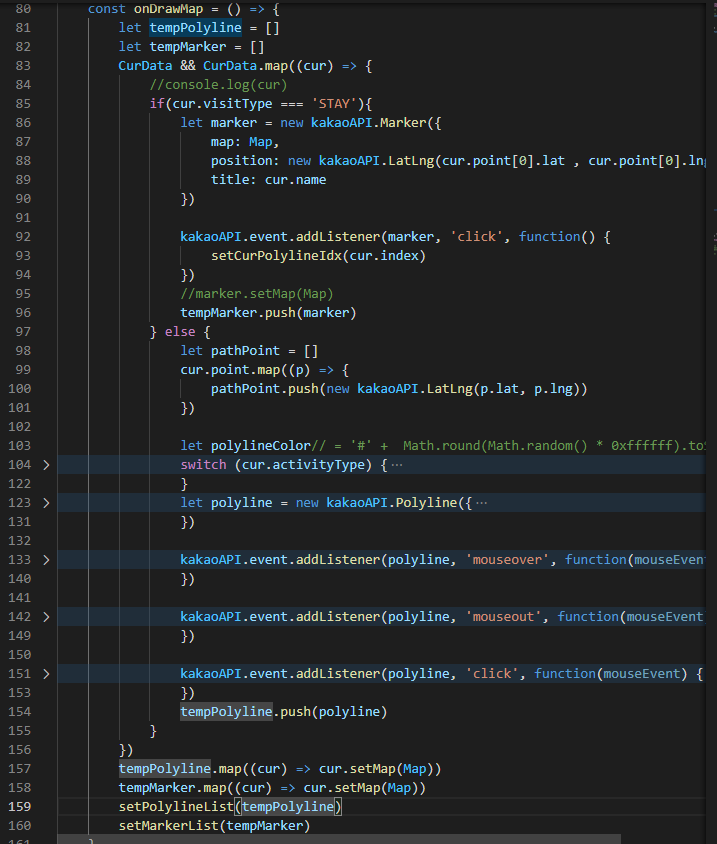Click line number 104 in the gutter
Screen dimensions: 717x844
click(20, 465)
